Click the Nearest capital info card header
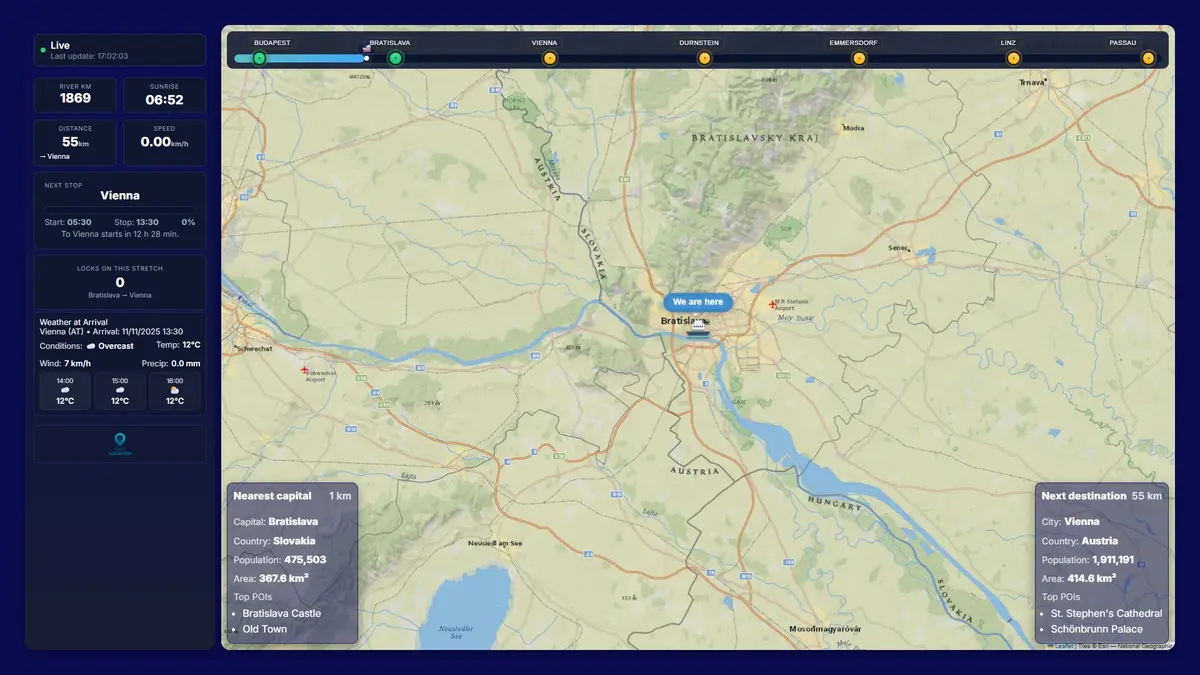The image size is (1200, 675). (x=292, y=496)
